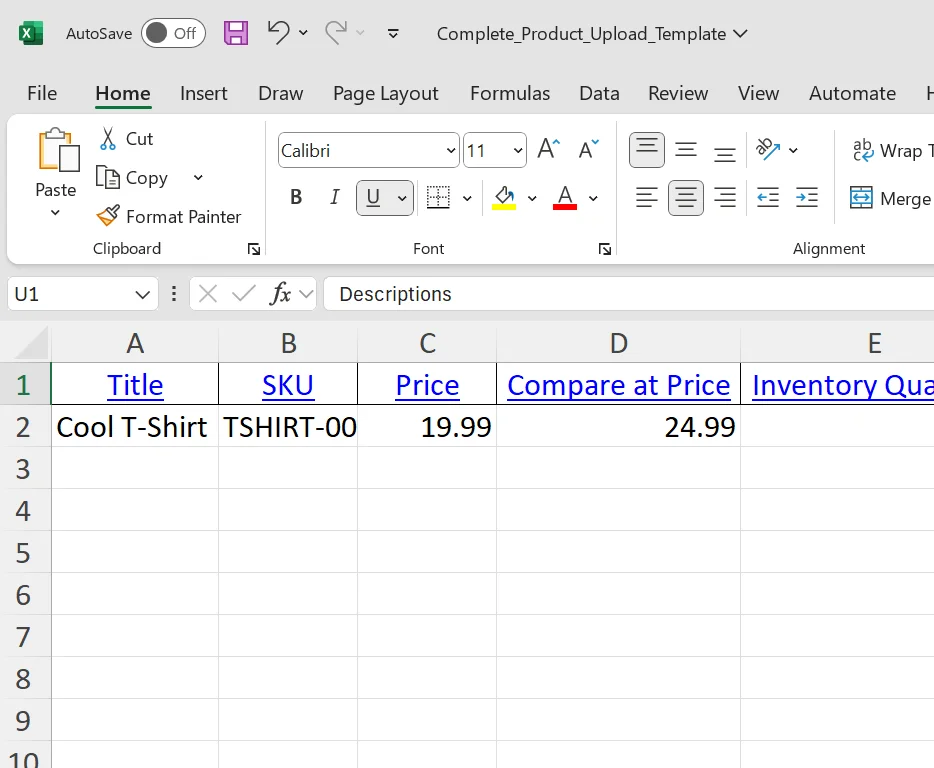Toggle AutoSave off switch
This screenshot has height=768, width=934.
[173, 33]
